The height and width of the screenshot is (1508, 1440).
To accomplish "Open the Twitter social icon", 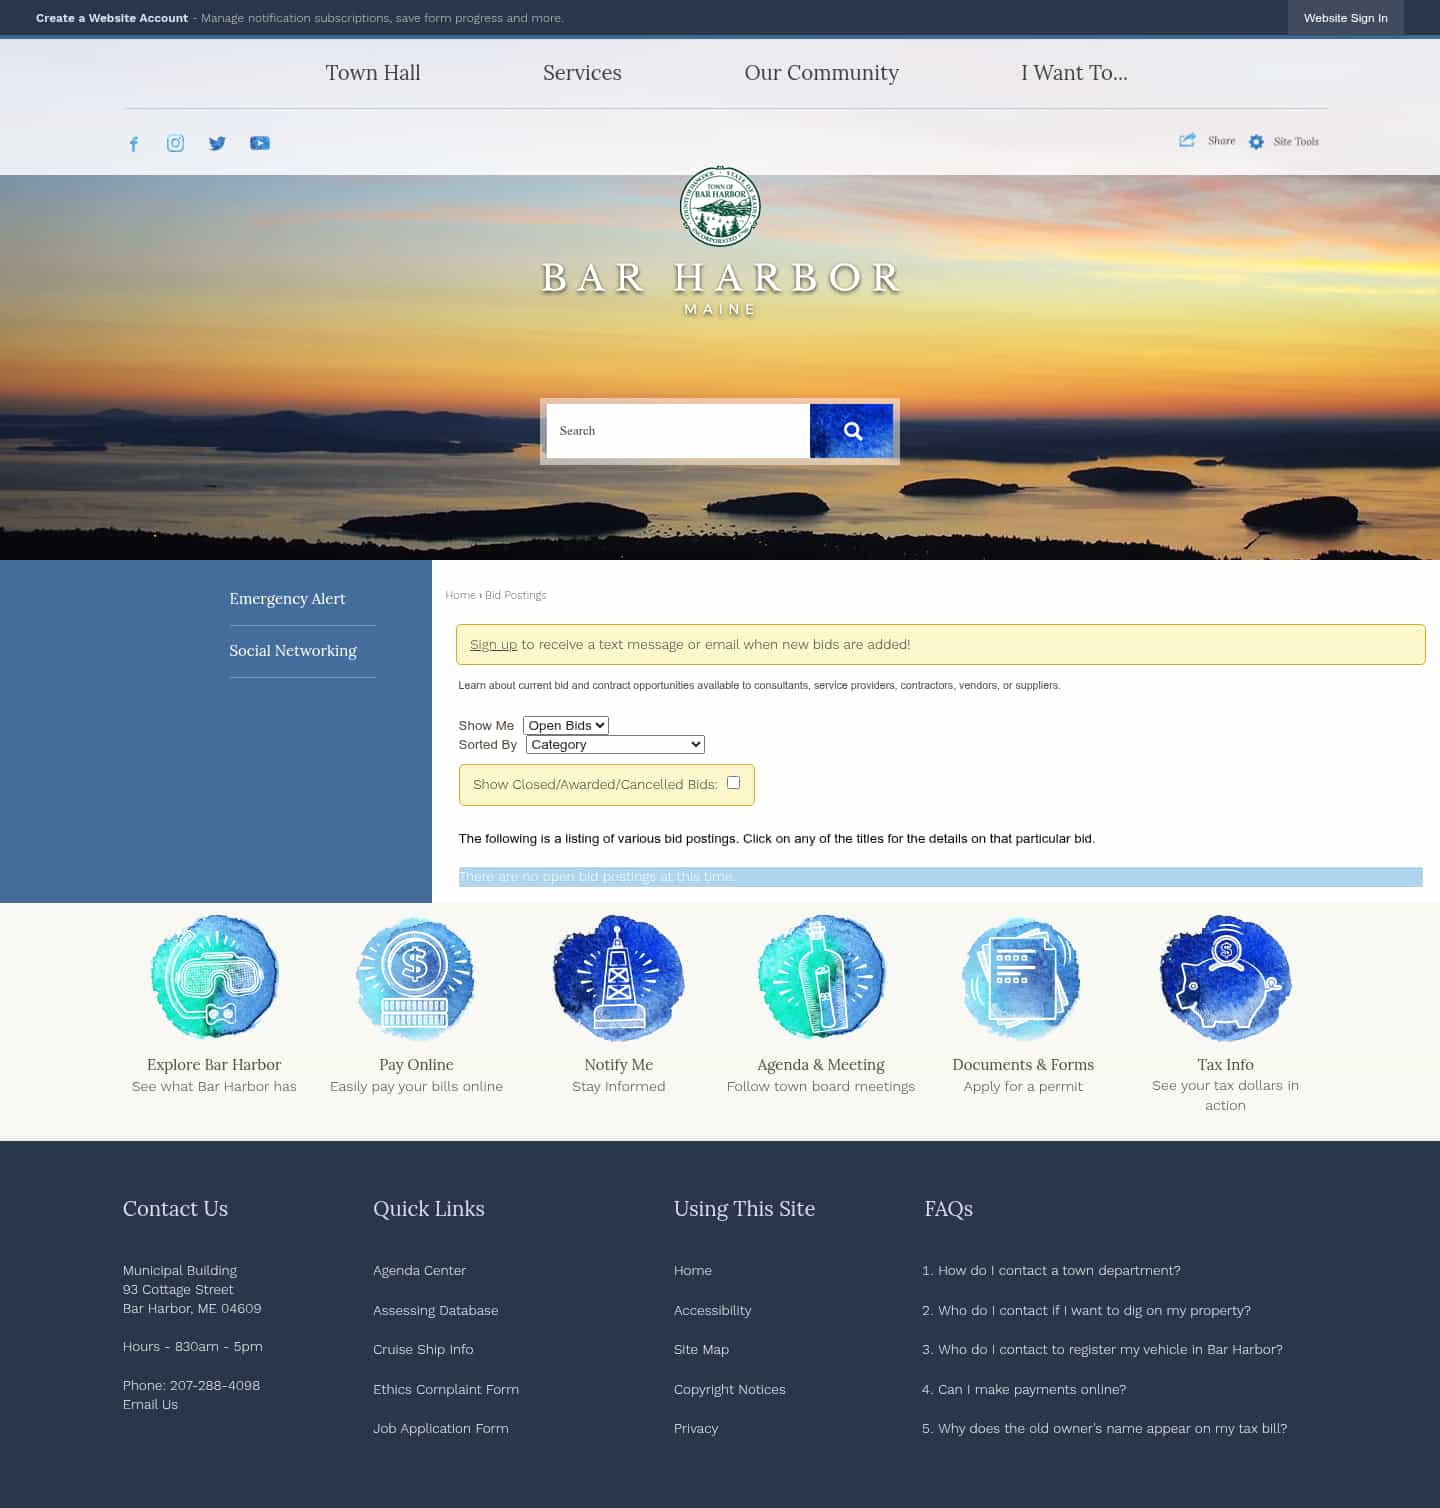I will click(x=217, y=143).
